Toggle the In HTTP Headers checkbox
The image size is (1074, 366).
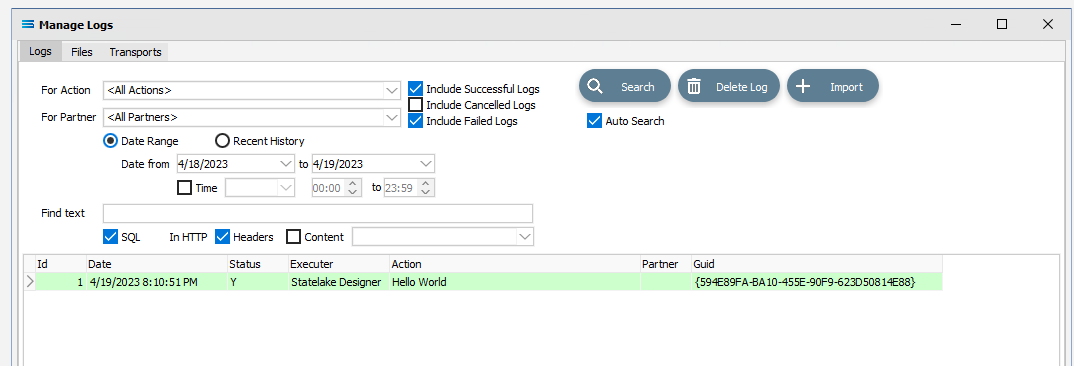point(222,236)
